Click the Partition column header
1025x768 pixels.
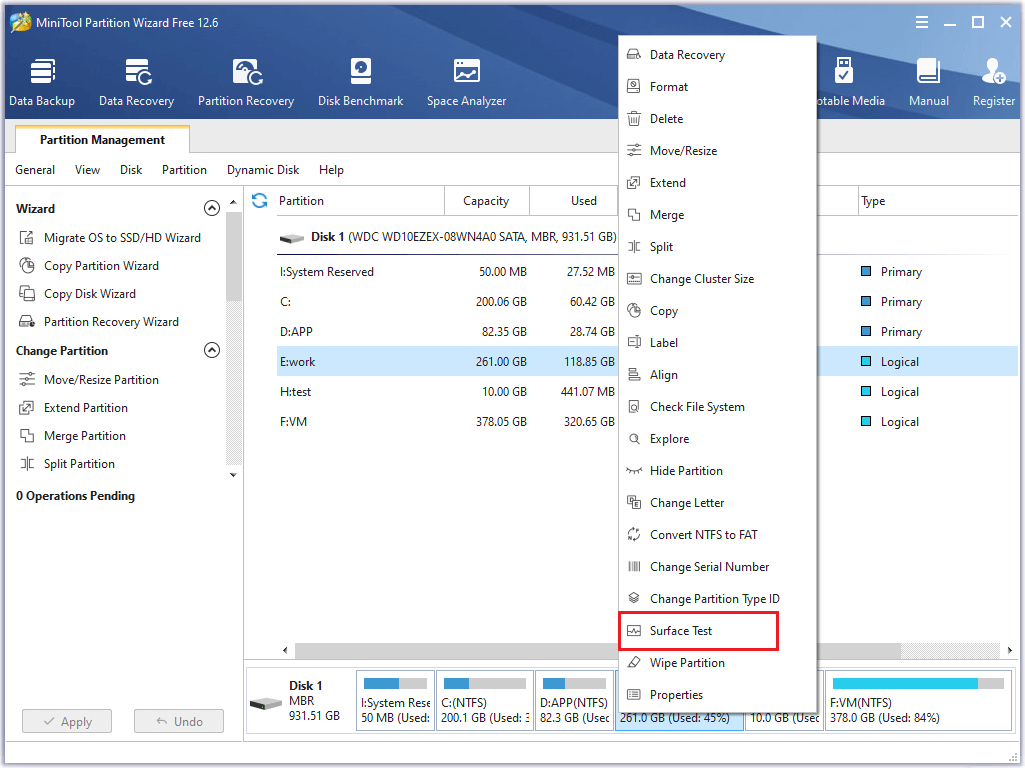(x=358, y=201)
